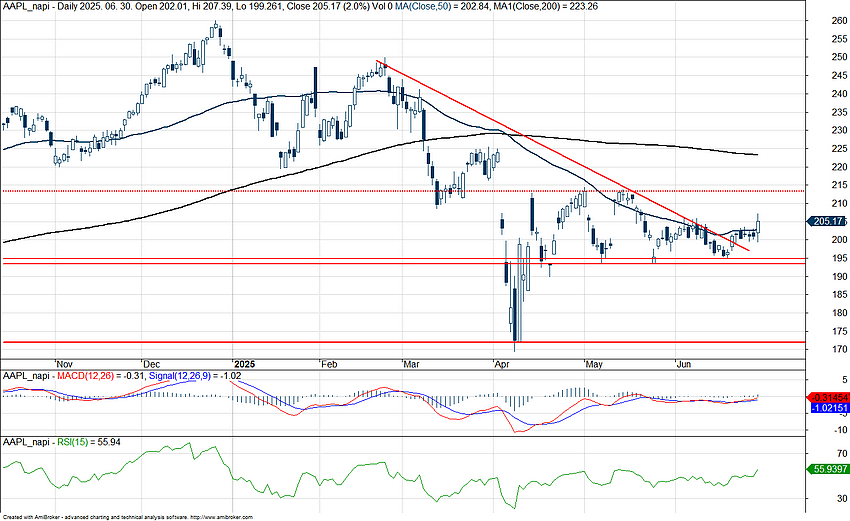The height and width of the screenshot is (521, 850).
Task: Click the 250 price axis label
Action: pos(839,57)
